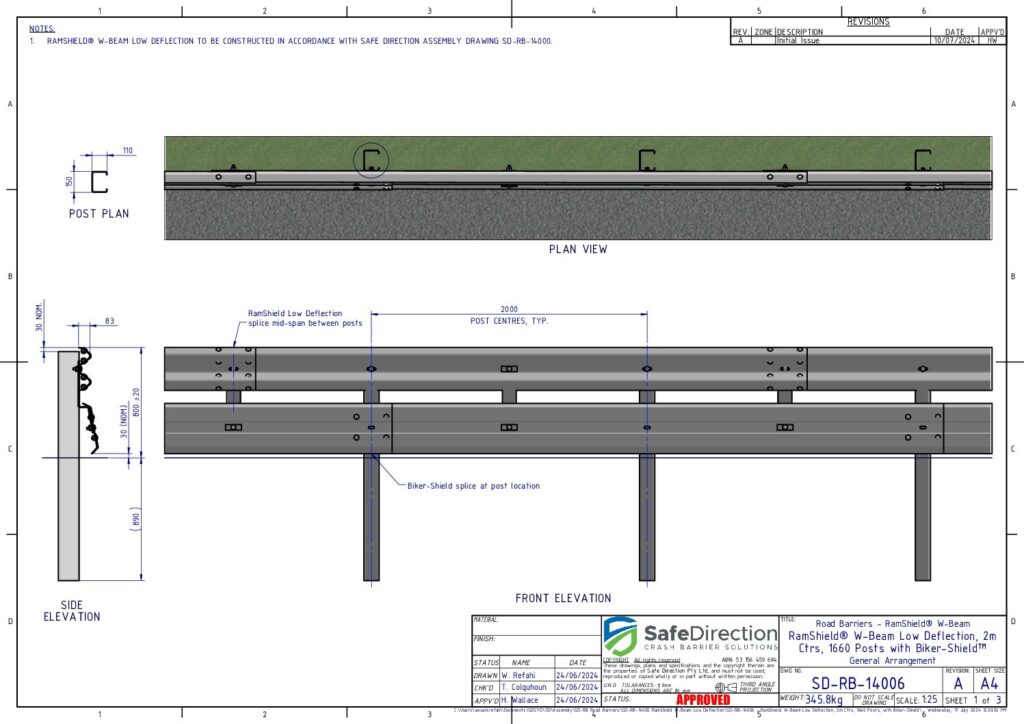Click the 2000 post centres dimension
The height and width of the screenshot is (724, 1024).
(x=509, y=310)
